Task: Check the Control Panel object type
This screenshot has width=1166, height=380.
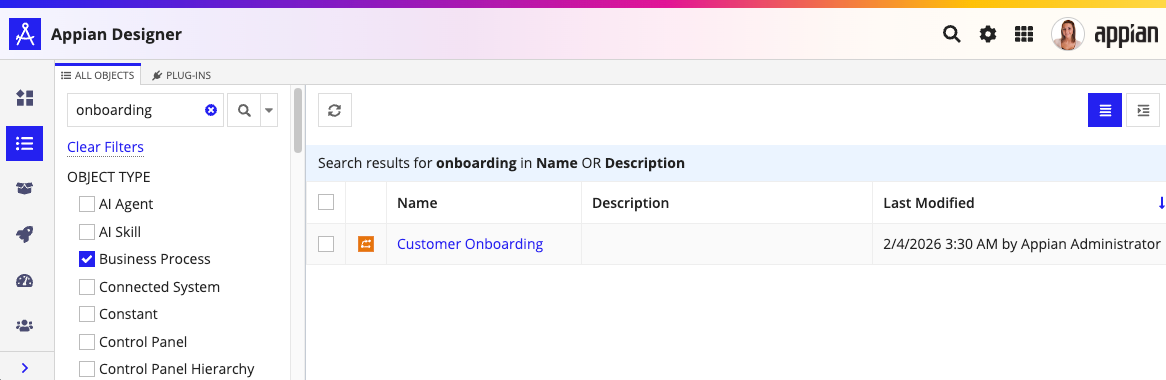Action: [x=87, y=342]
